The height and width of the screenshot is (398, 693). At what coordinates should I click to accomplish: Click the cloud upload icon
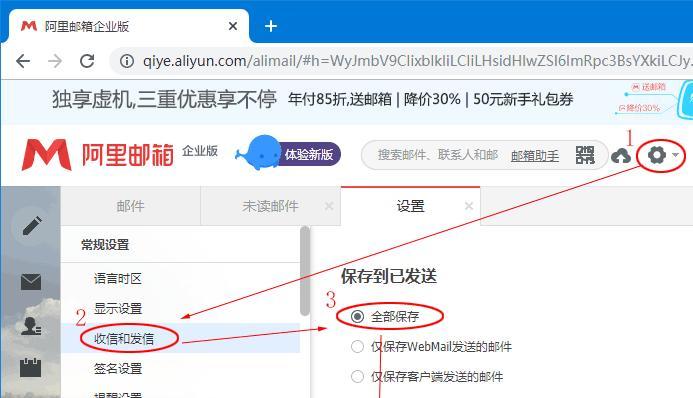point(621,156)
